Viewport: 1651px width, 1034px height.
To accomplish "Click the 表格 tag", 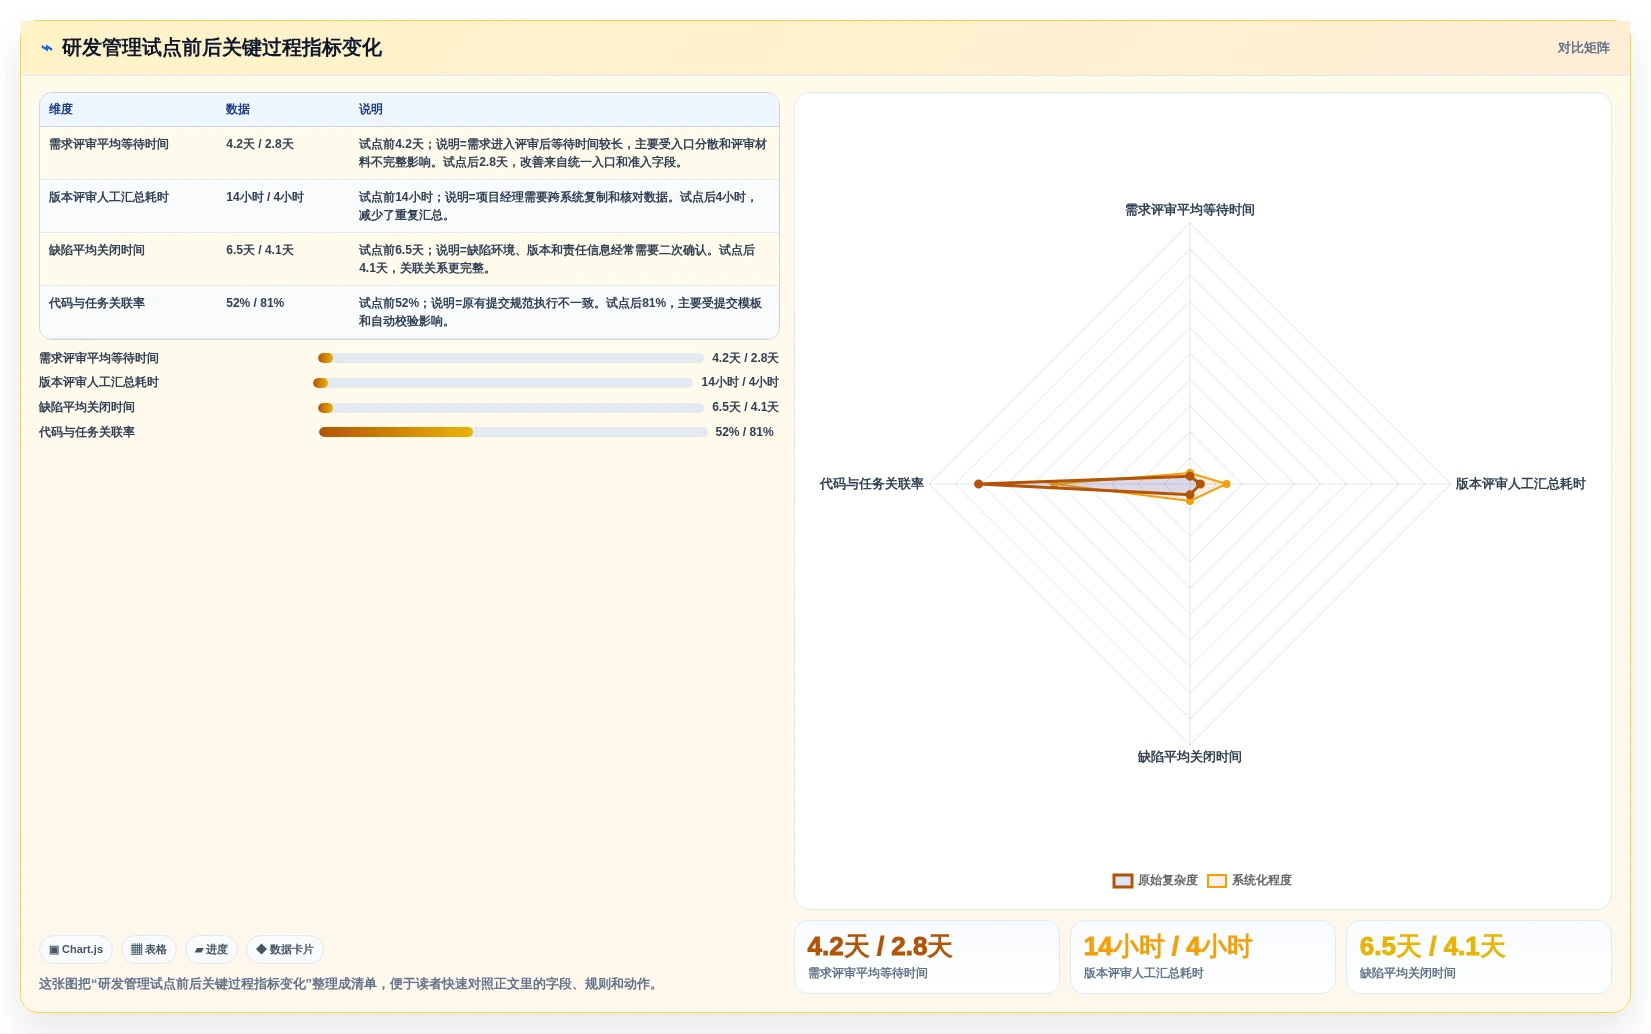I will pos(149,950).
